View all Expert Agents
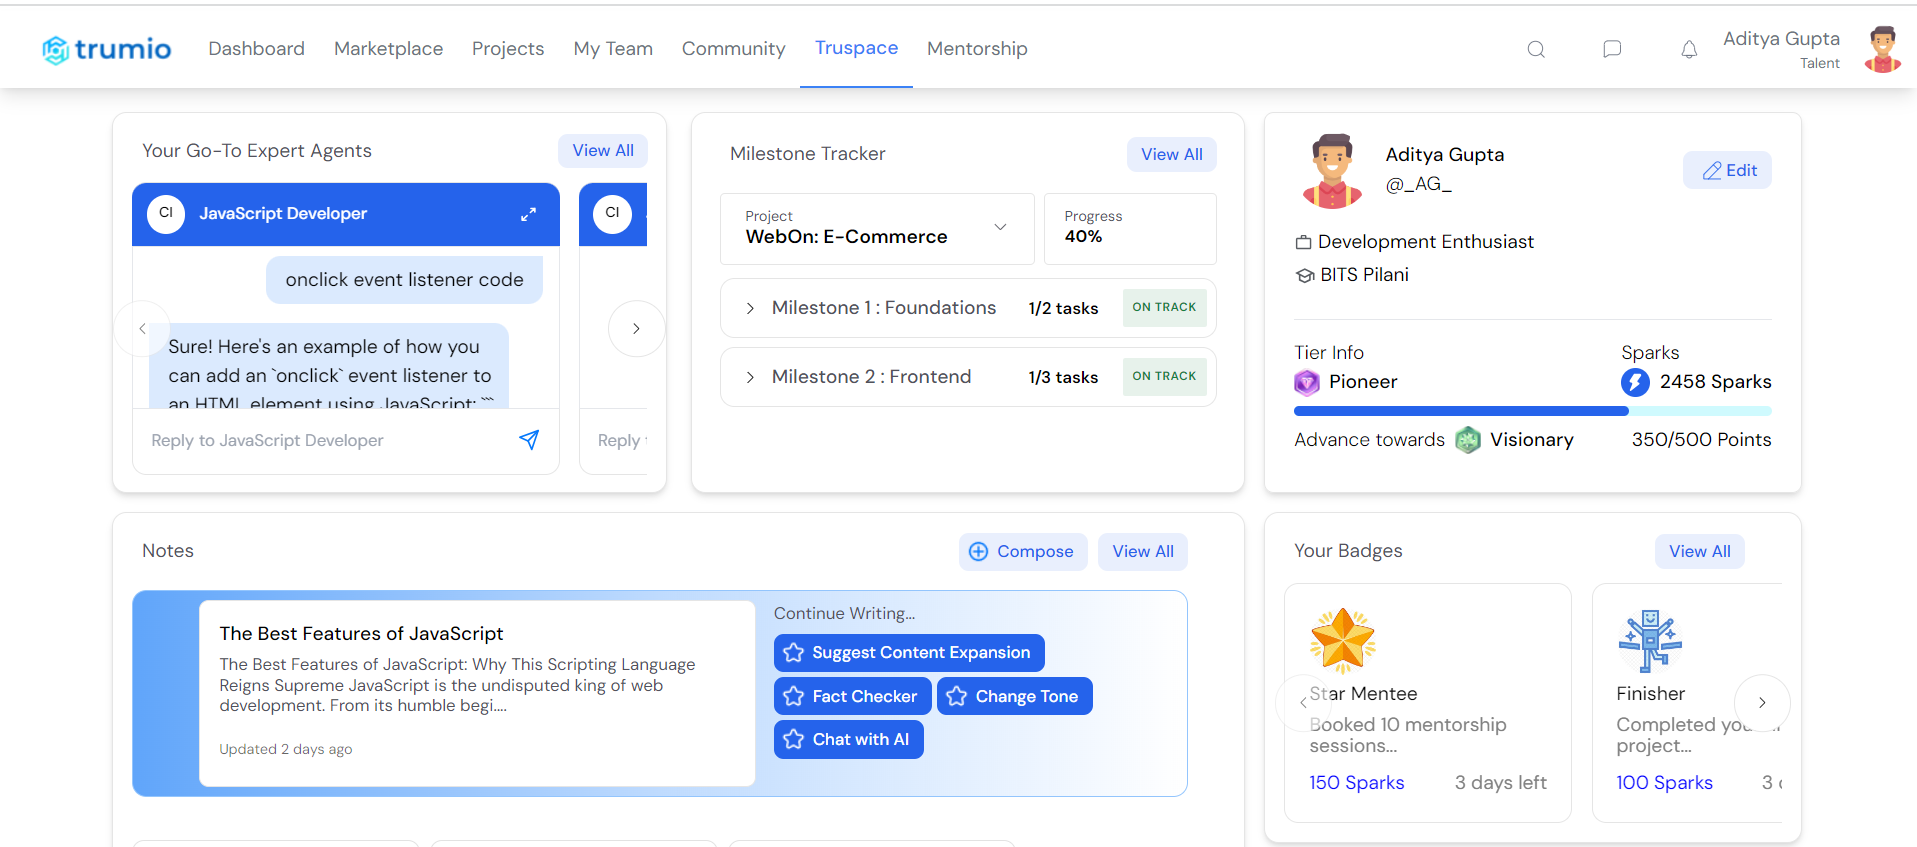The image size is (1917, 847). 603,151
